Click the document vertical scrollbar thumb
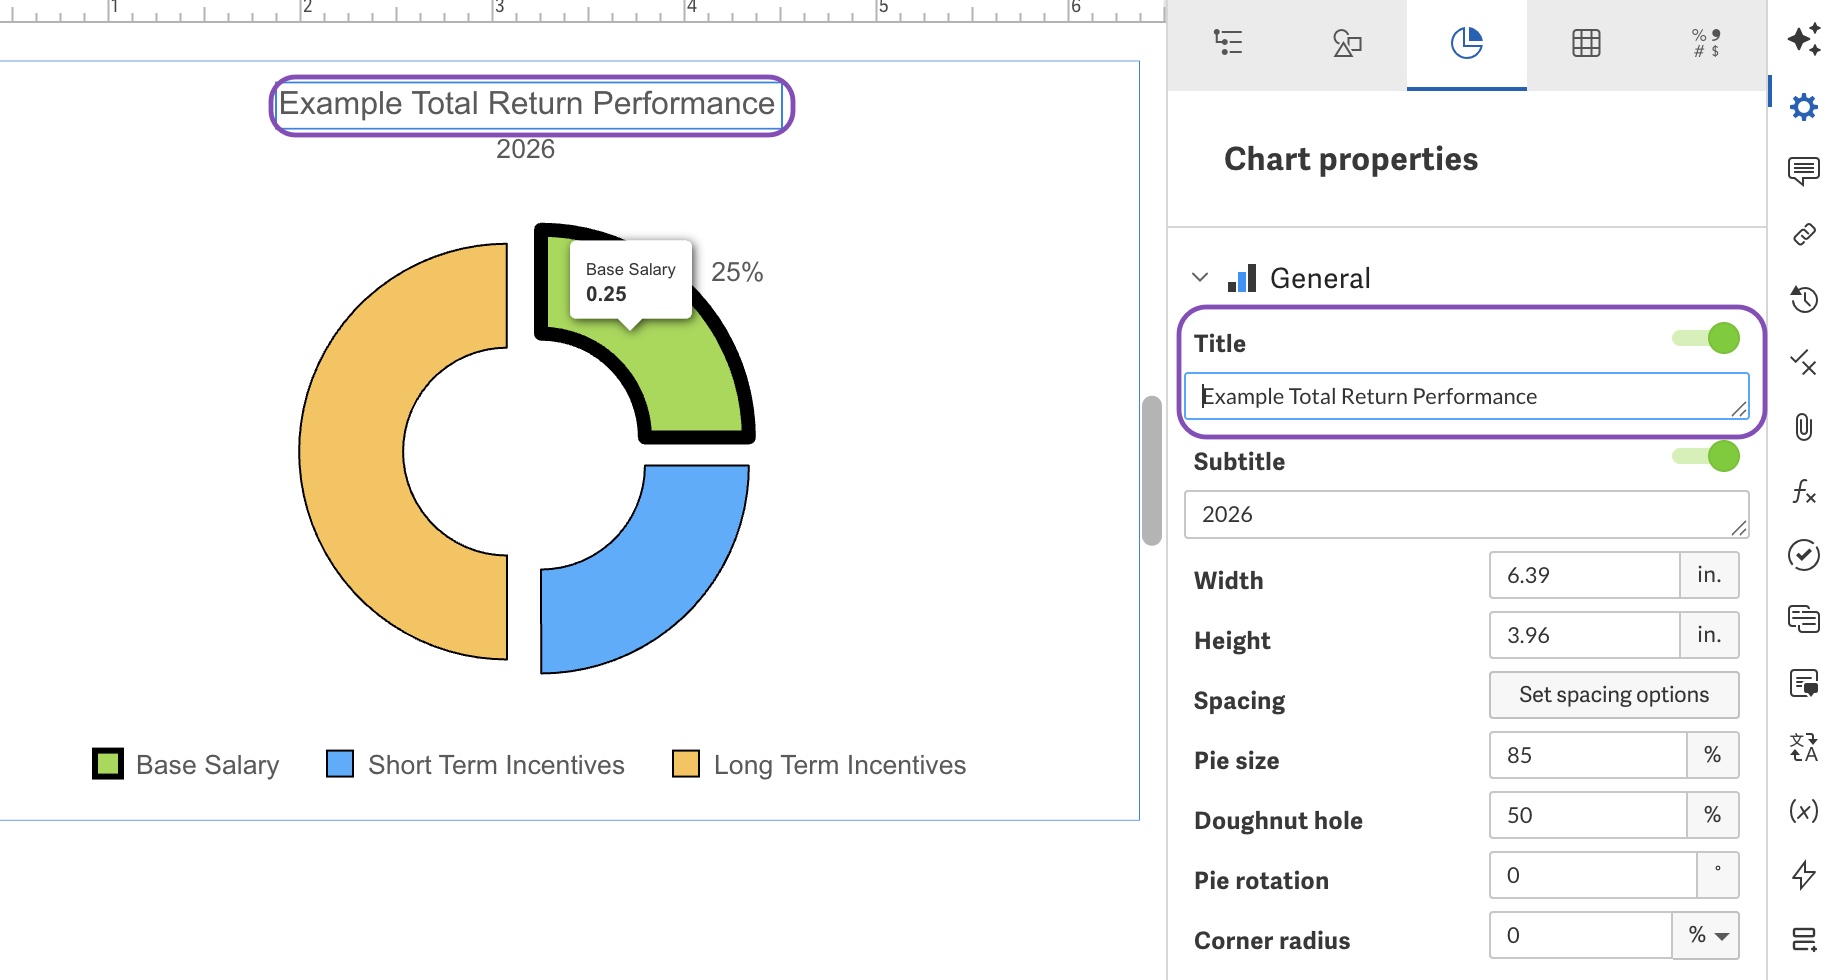Image resolution: width=1828 pixels, height=980 pixels. point(1152,470)
